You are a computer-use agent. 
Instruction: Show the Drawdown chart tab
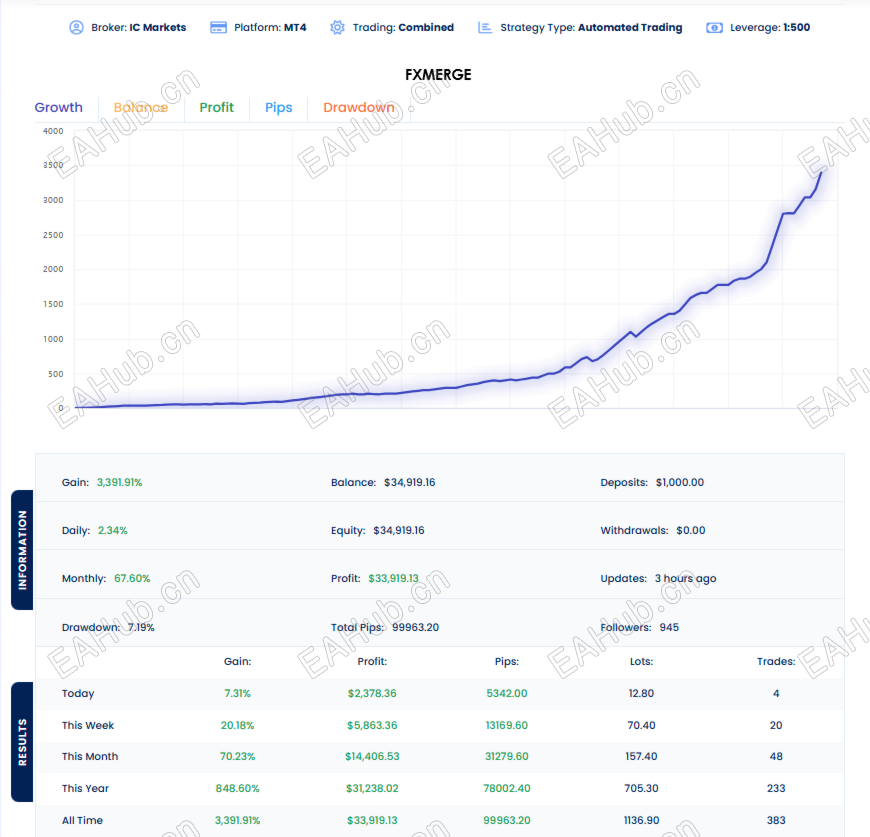[x=359, y=108]
